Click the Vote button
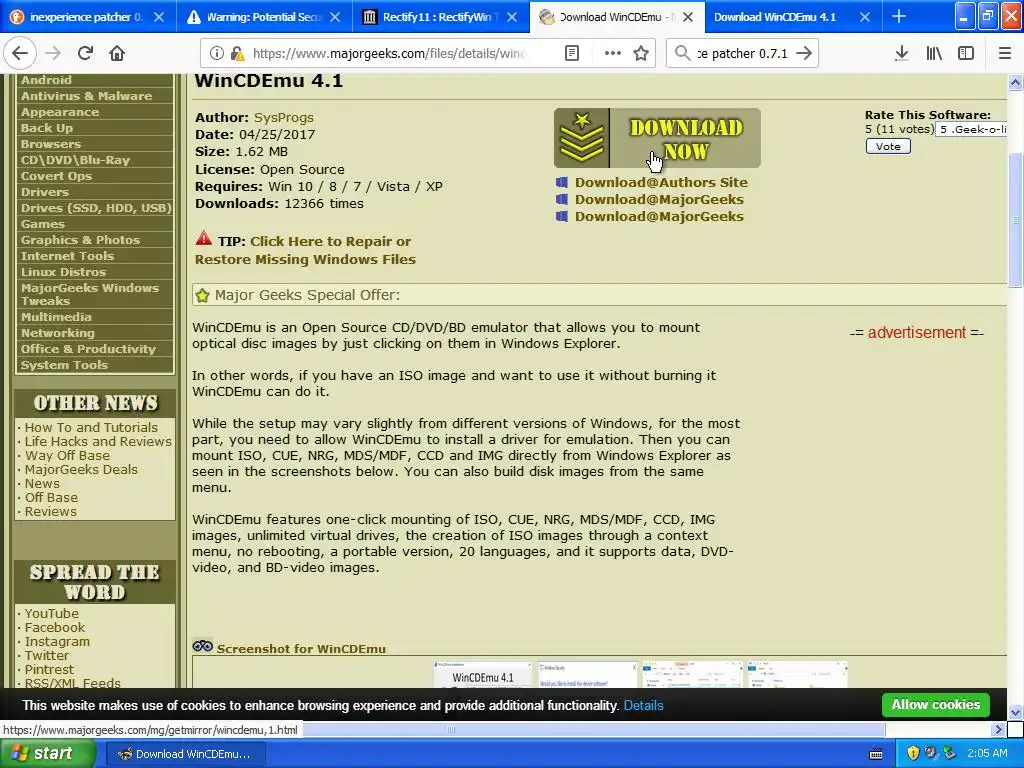This screenshot has height=768, width=1024. tap(888, 146)
